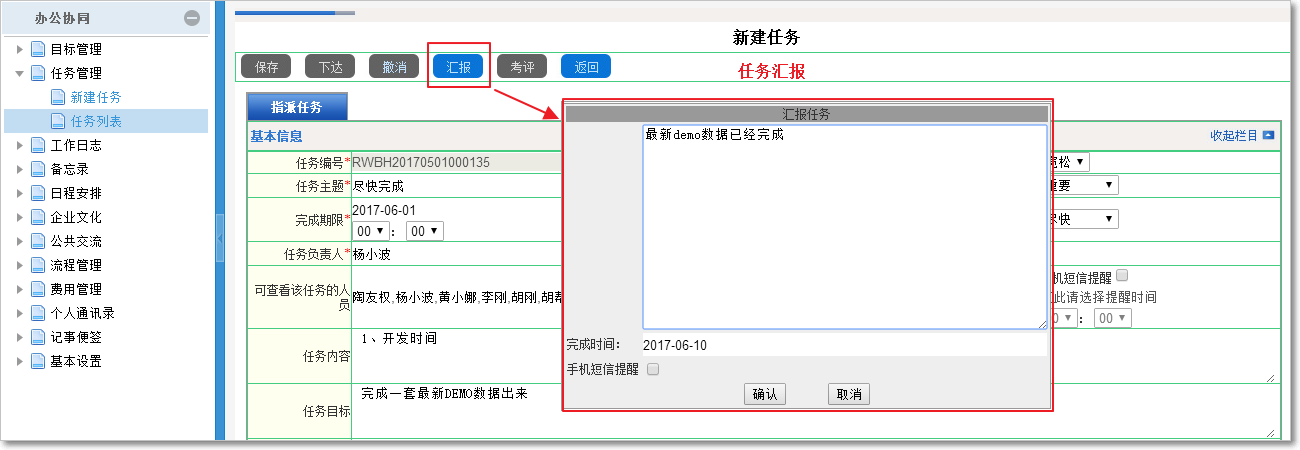Click the document icon beside 基本设置

(x=38, y=361)
